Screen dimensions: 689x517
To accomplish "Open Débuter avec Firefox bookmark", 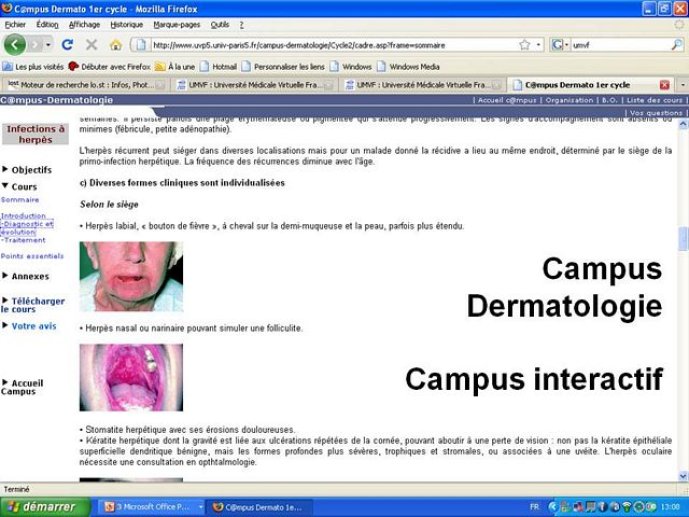I will tap(109, 67).
